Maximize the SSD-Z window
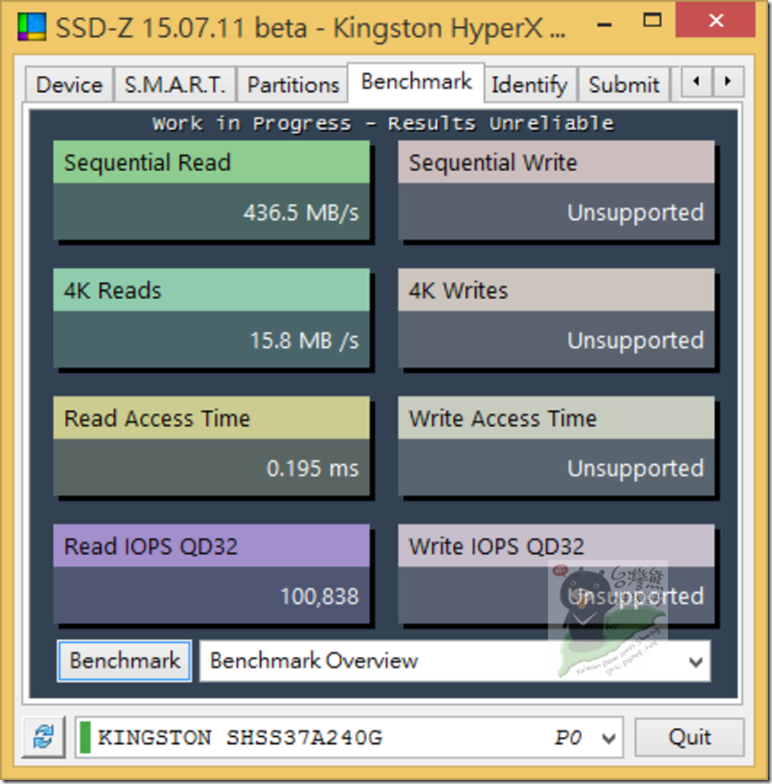 (652, 21)
